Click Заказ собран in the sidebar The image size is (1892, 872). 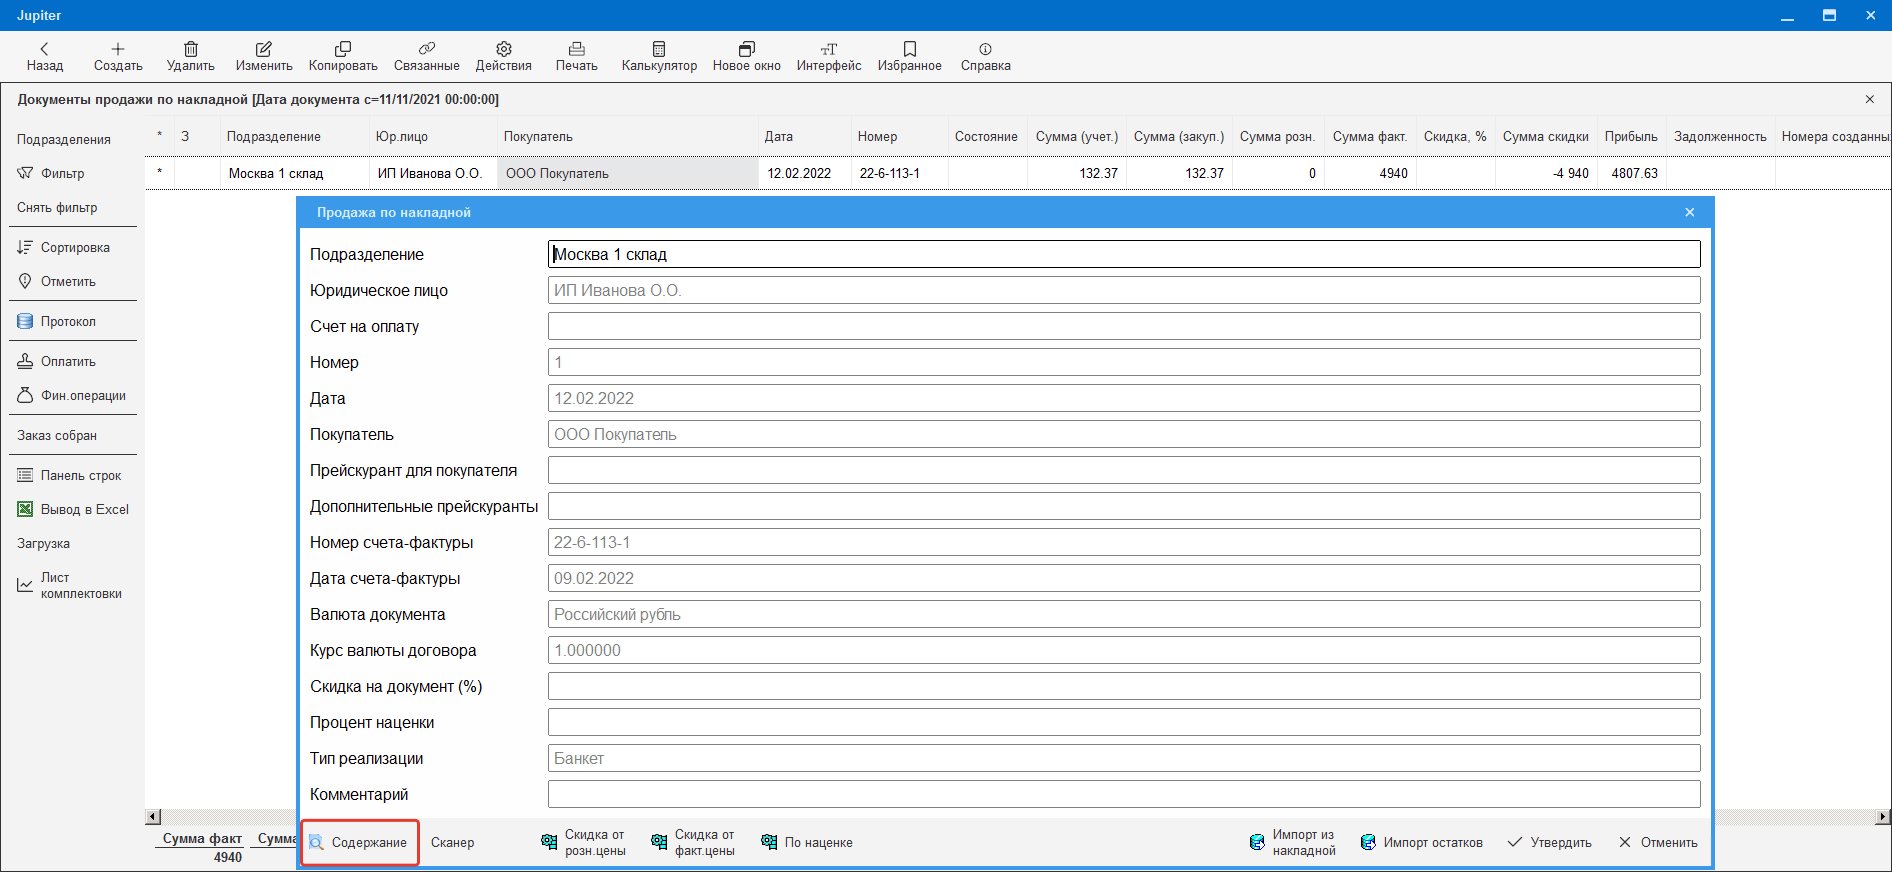(x=57, y=435)
